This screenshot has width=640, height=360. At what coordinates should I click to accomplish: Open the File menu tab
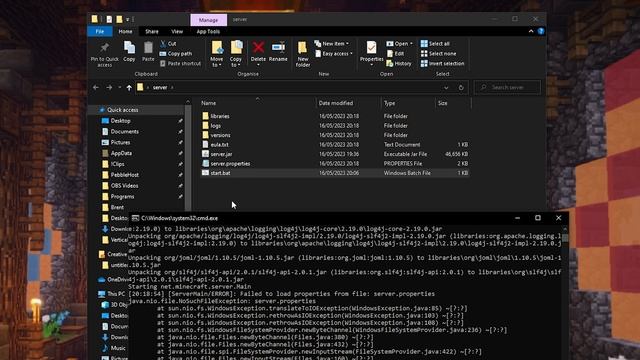coord(100,31)
